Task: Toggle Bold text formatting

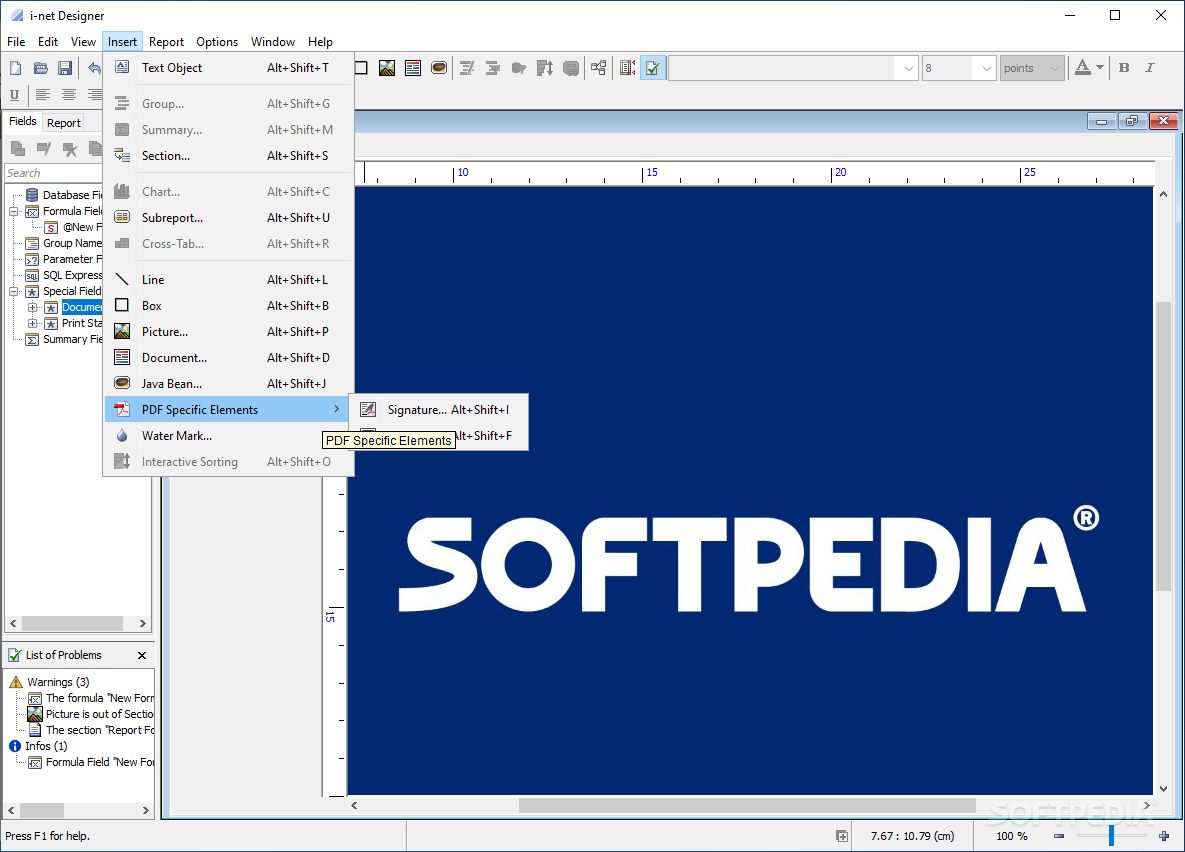Action: [1124, 68]
